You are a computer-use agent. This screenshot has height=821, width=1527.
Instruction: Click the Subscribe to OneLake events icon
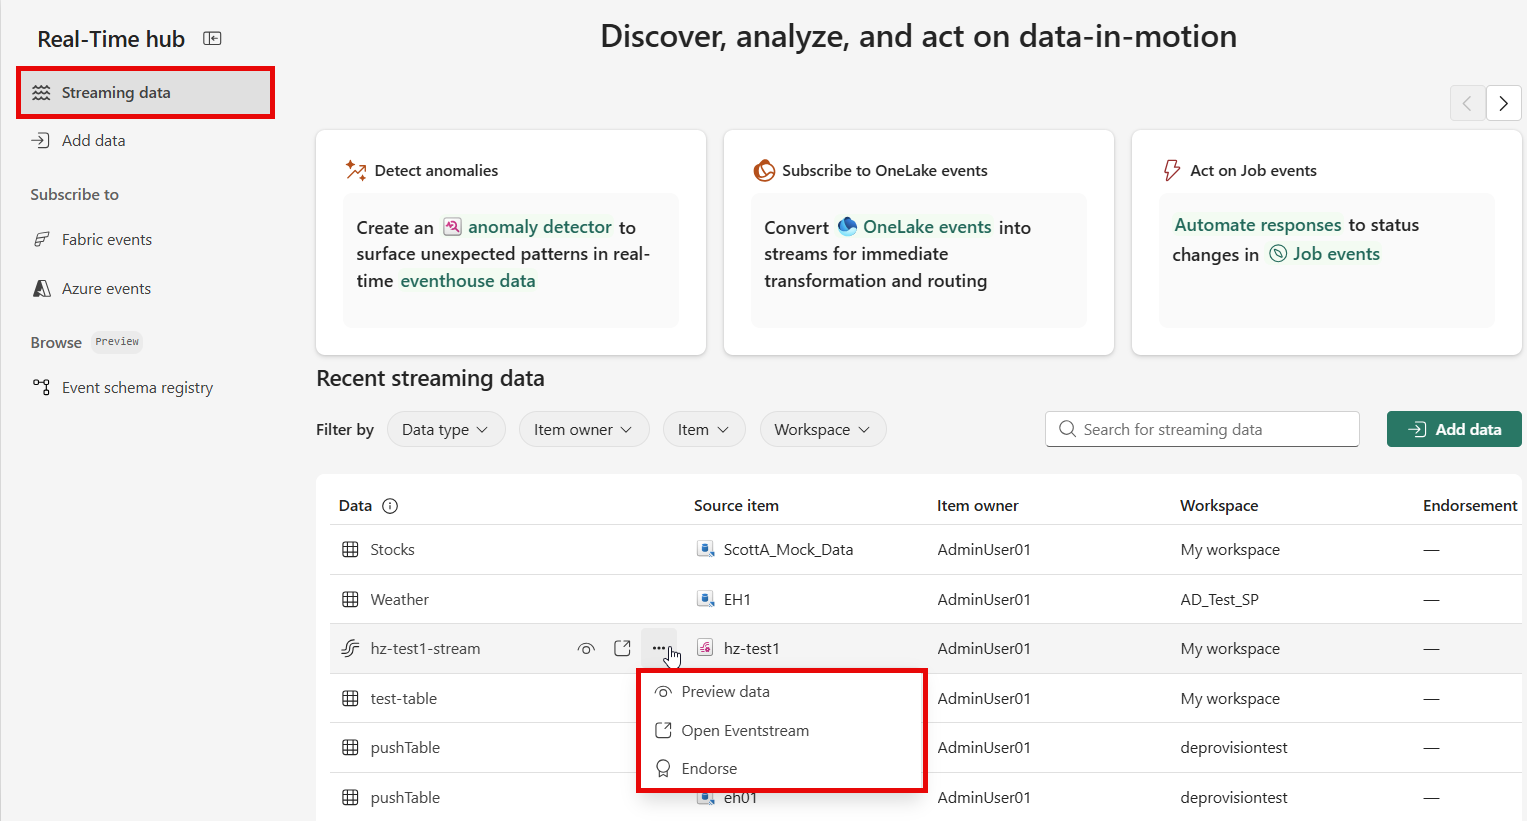tap(764, 170)
